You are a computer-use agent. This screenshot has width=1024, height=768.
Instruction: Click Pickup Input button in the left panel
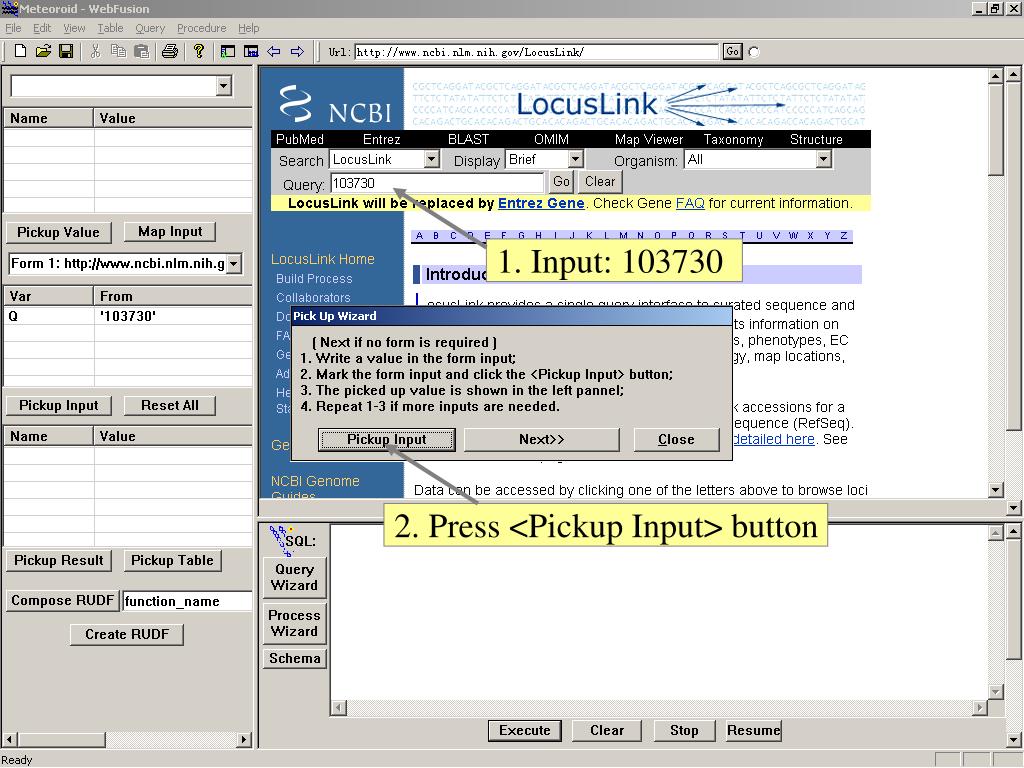point(59,406)
